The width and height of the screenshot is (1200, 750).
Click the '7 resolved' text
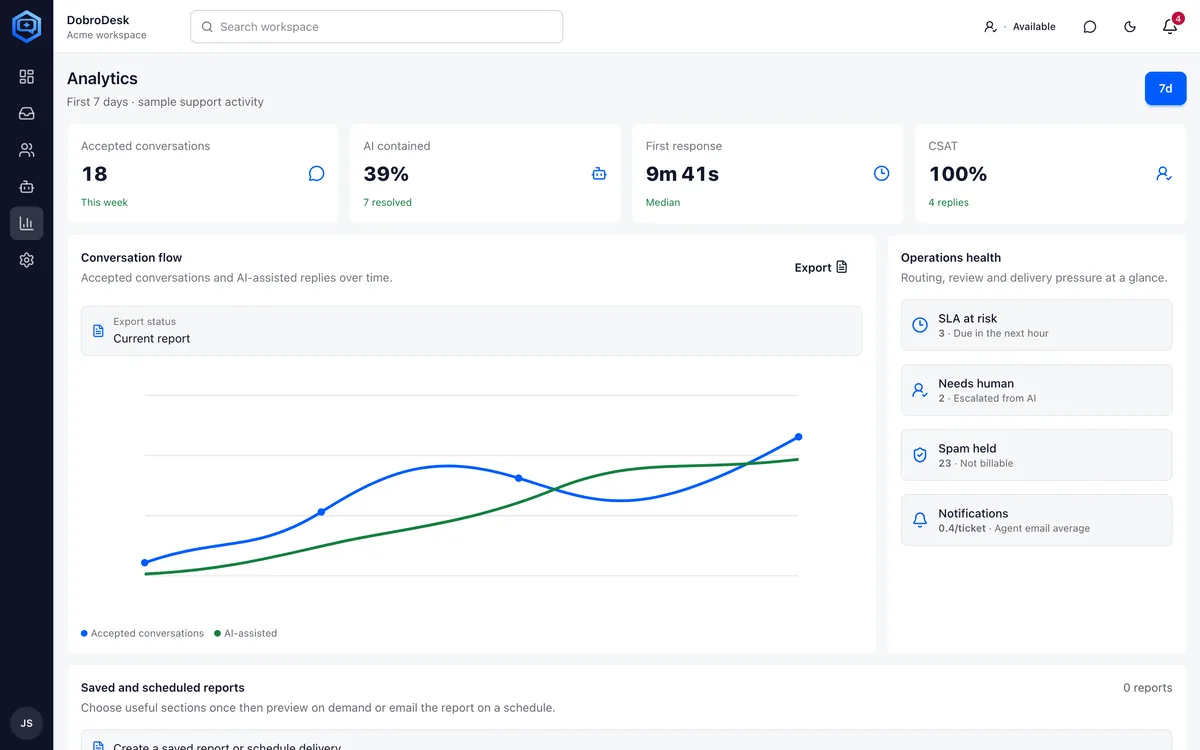click(x=387, y=202)
